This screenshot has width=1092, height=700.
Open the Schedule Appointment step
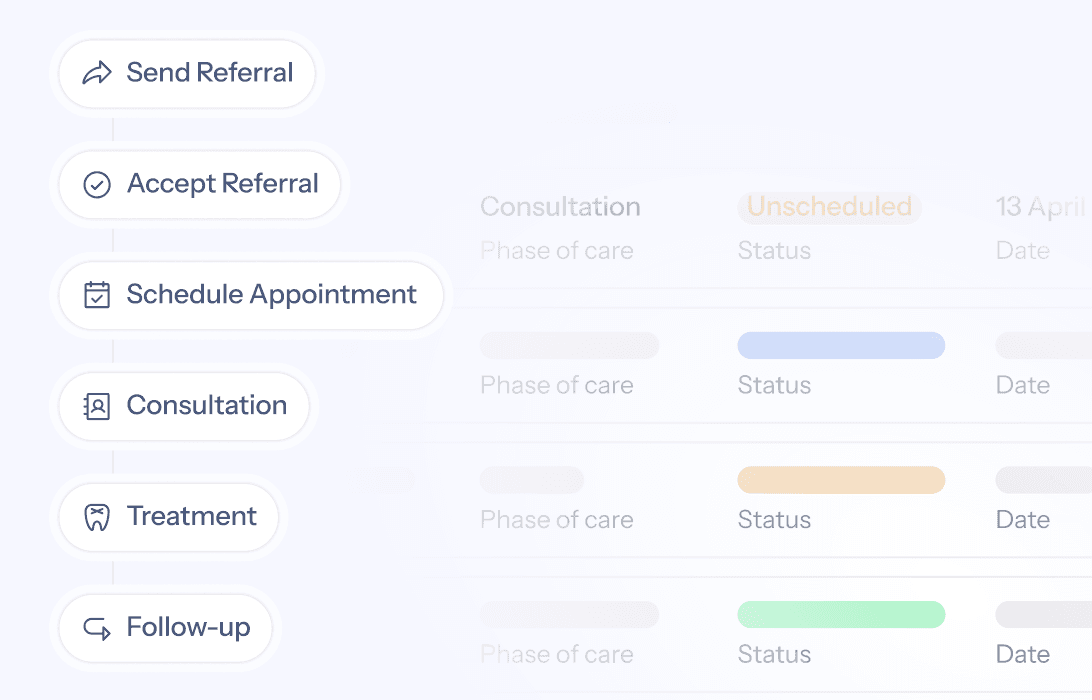pos(271,295)
